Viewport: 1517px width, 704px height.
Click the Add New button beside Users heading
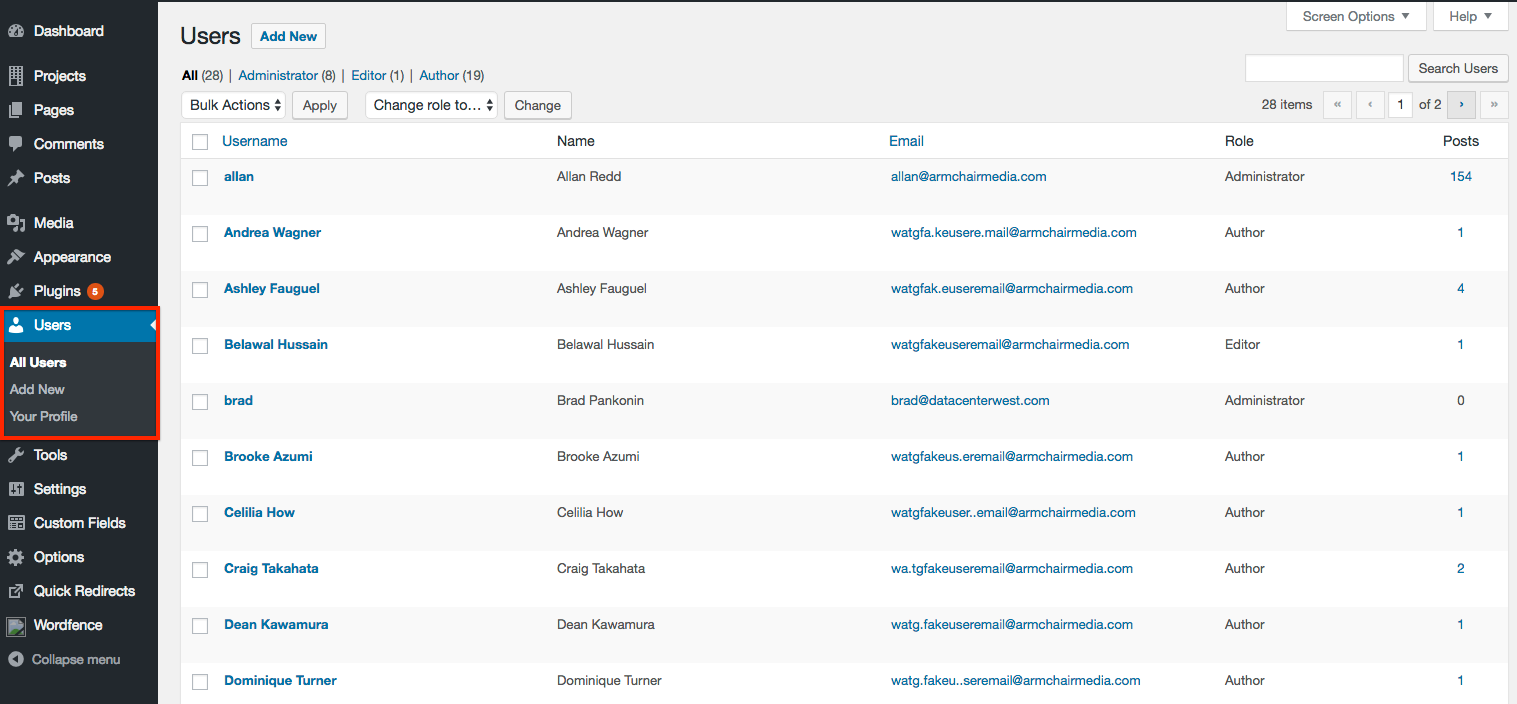click(x=288, y=36)
